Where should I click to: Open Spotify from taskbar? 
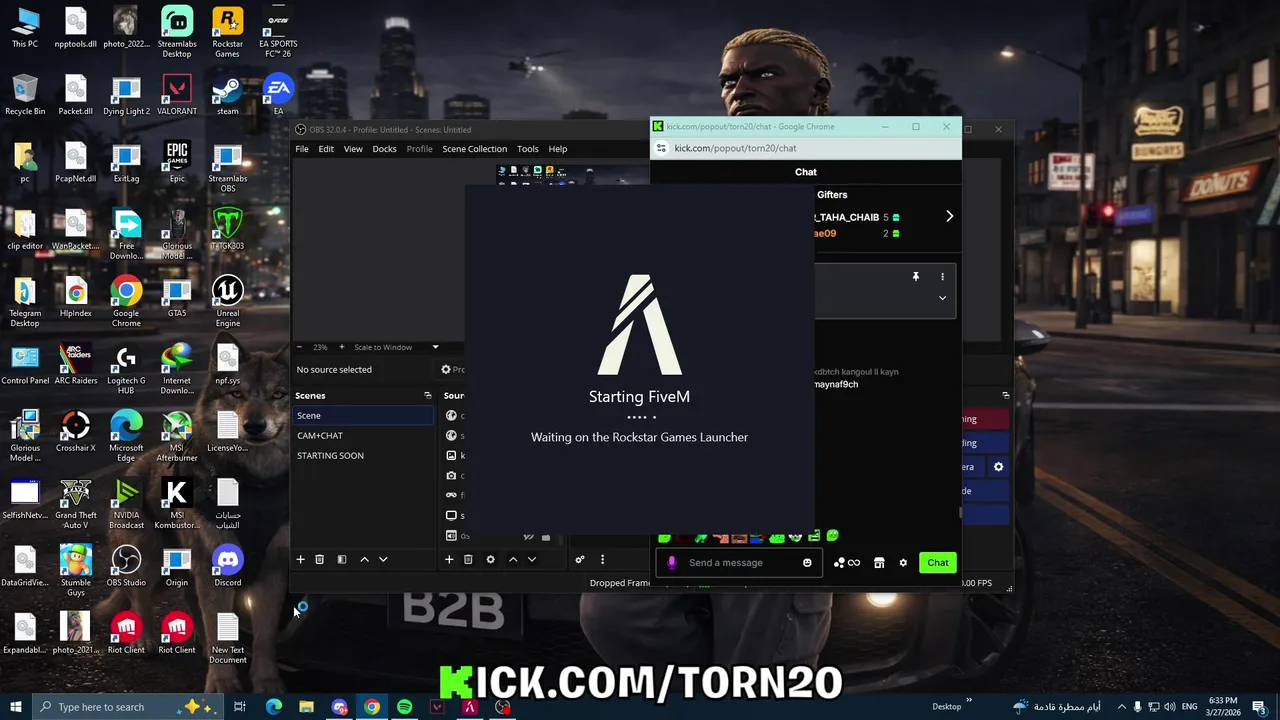click(404, 707)
